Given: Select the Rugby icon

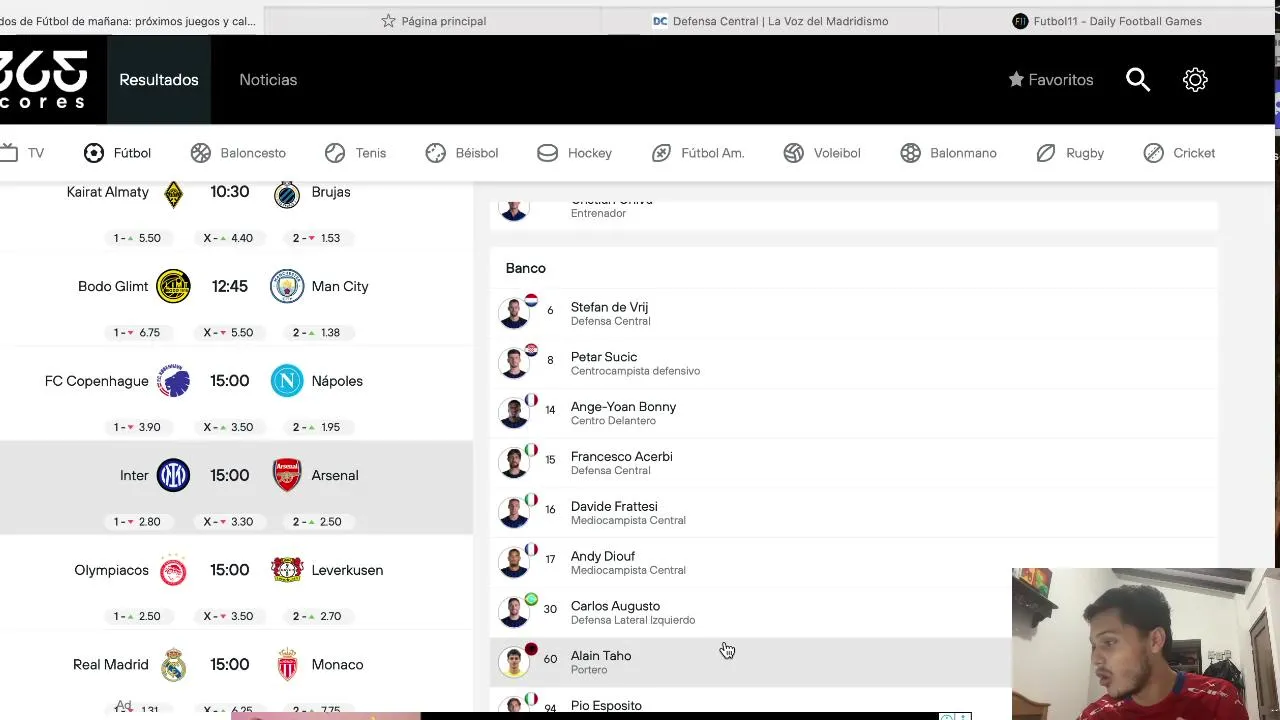Looking at the screenshot, I should coord(1046,153).
